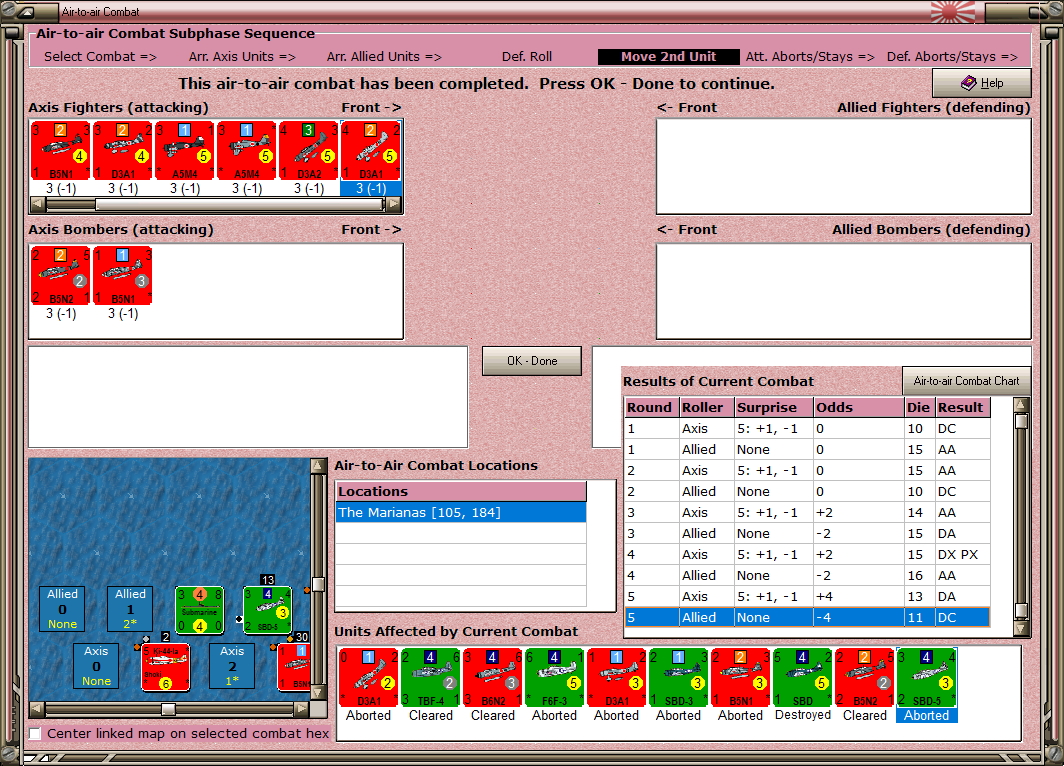Click the B6N2 Cleared unit counter
The width and height of the screenshot is (1064, 766).
click(493, 677)
